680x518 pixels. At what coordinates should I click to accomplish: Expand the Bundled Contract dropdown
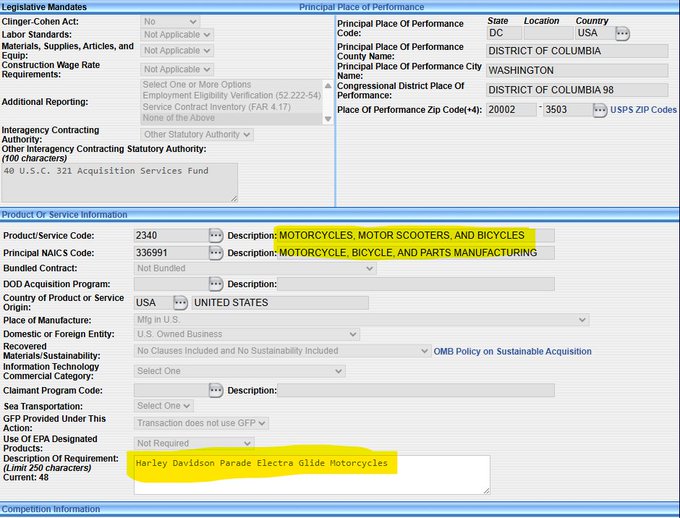[255, 268]
